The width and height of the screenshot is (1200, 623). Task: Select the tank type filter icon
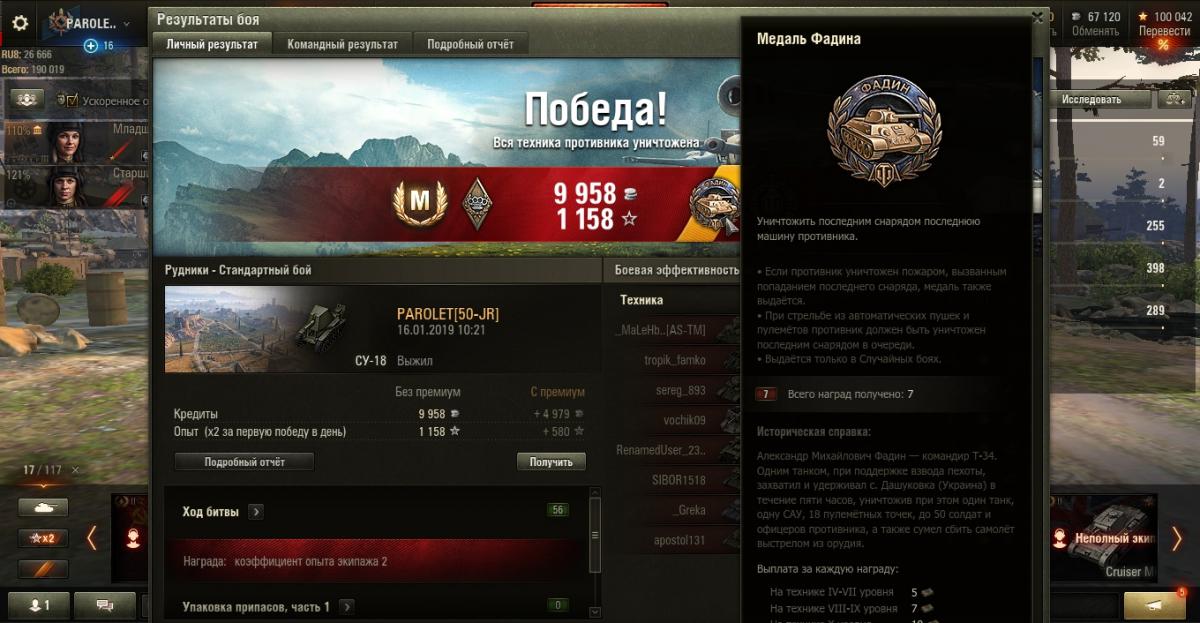(x=43, y=508)
